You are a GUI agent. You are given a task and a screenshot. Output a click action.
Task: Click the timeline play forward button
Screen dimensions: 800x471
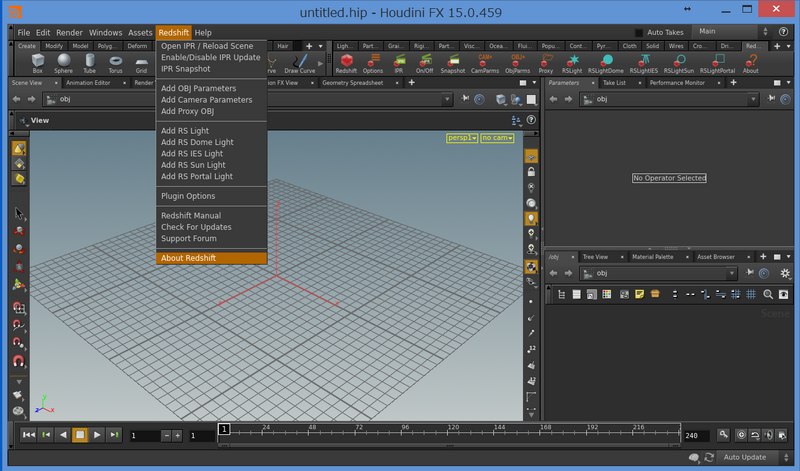pos(97,435)
